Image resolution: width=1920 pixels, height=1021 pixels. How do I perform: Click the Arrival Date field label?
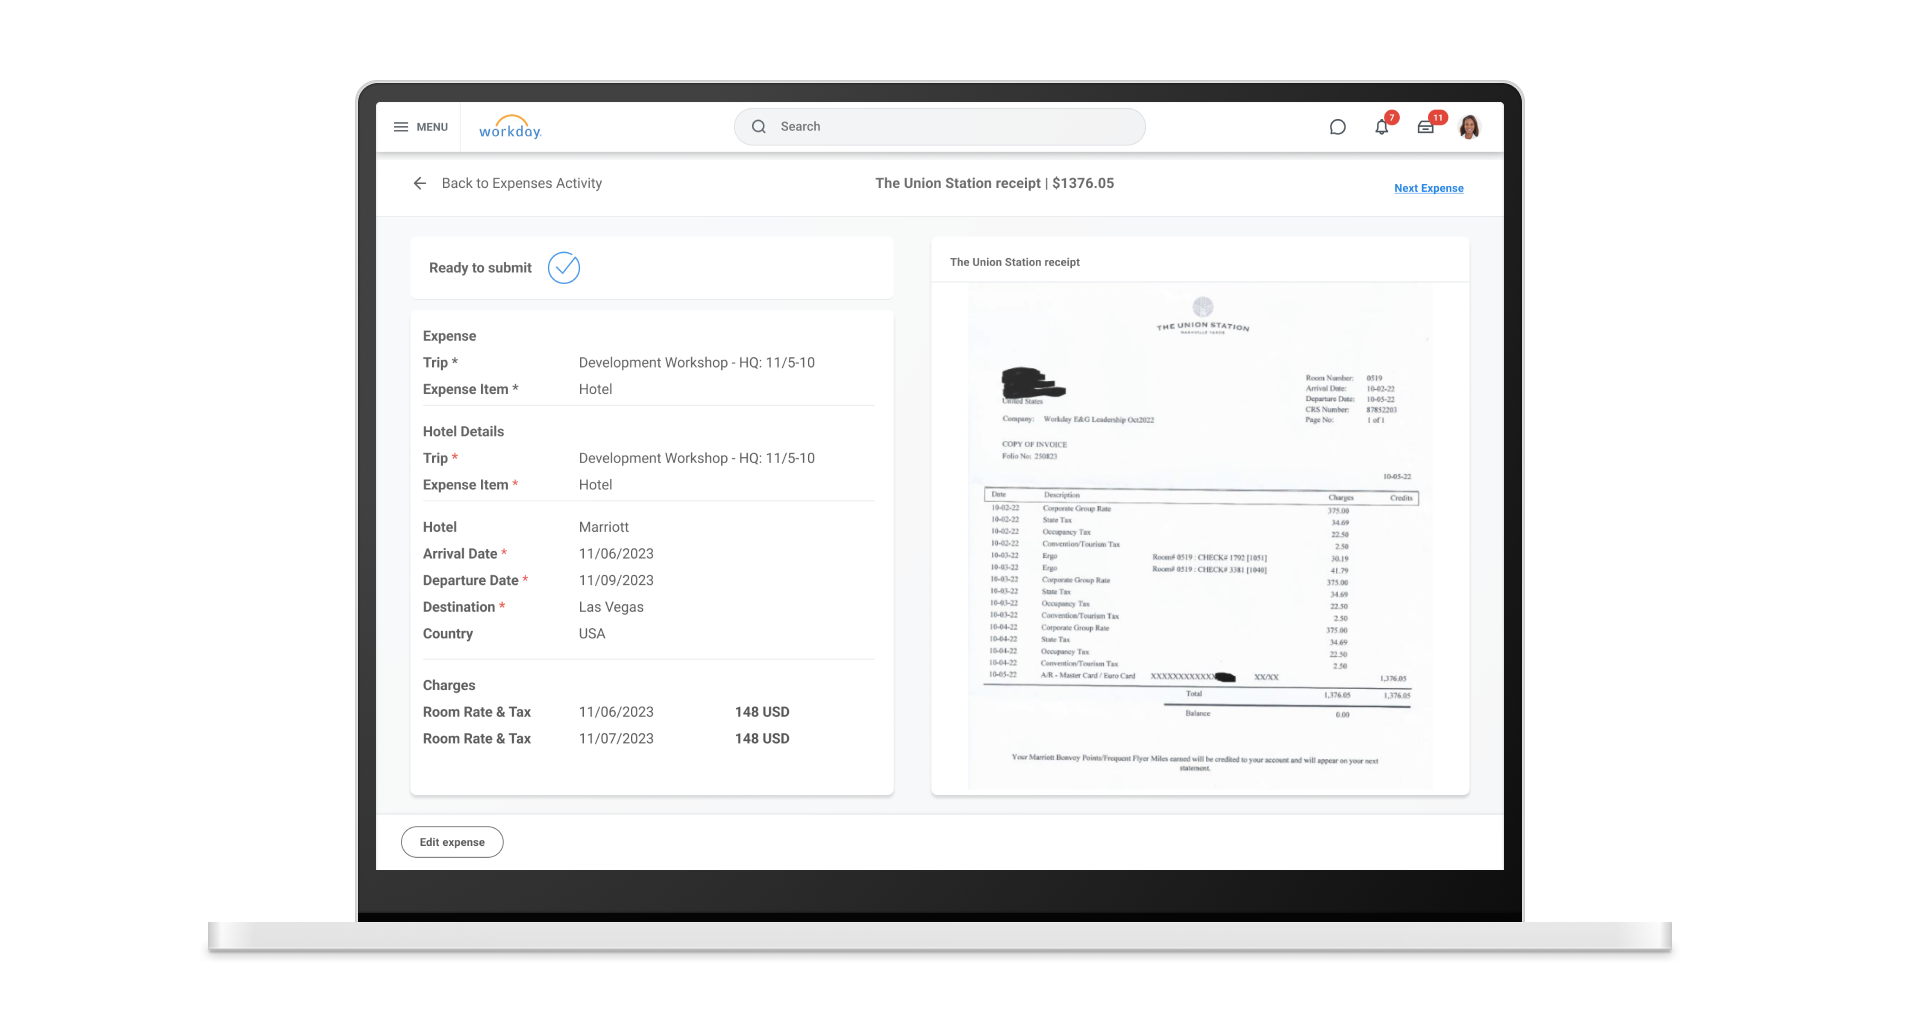click(460, 554)
